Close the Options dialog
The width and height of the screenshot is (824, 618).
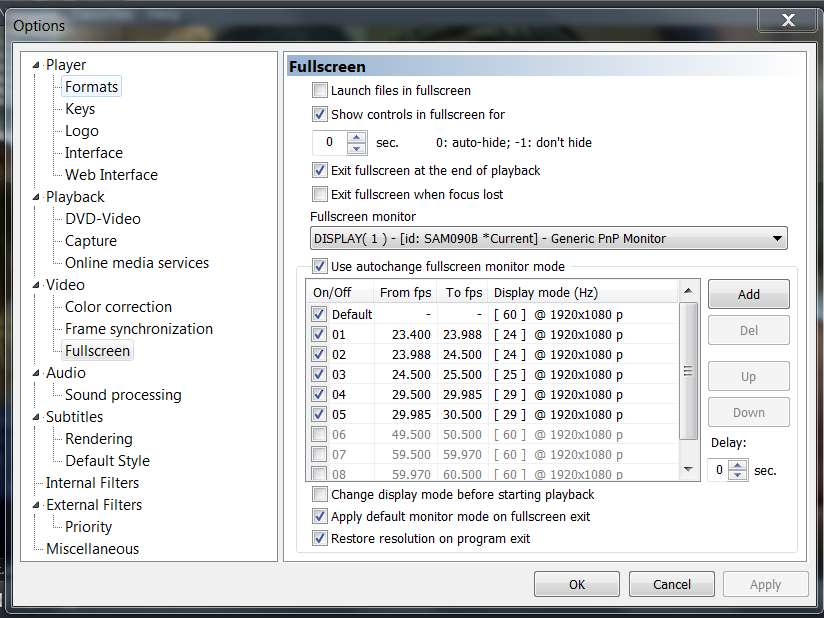(788, 20)
